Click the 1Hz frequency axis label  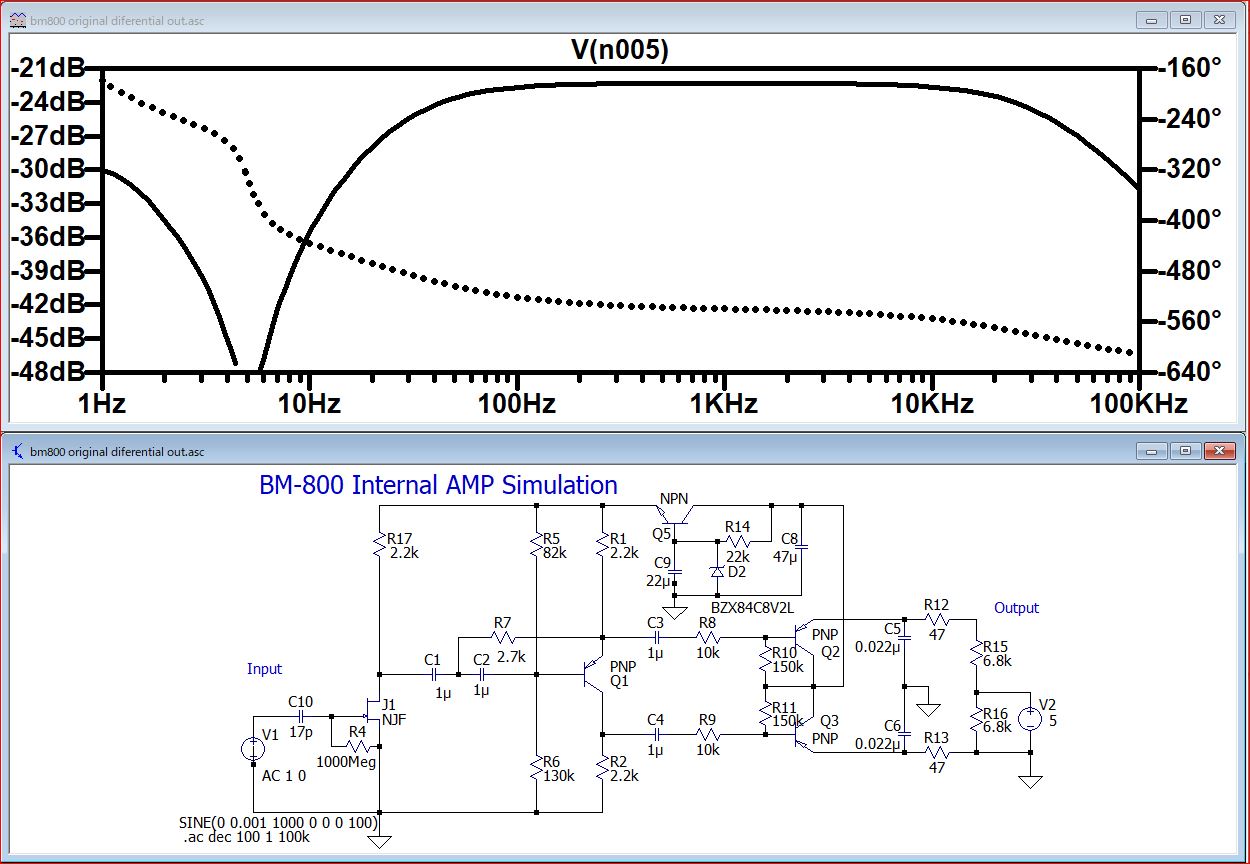click(103, 404)
